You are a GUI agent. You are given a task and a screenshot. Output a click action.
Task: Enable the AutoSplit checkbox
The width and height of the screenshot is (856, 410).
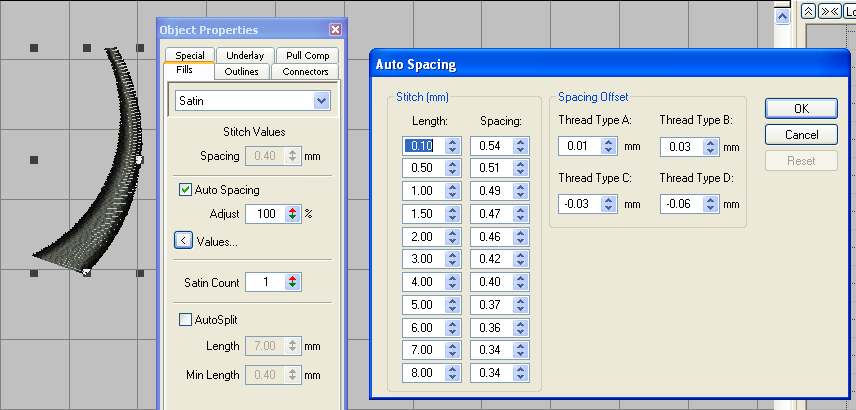[185, 320]
